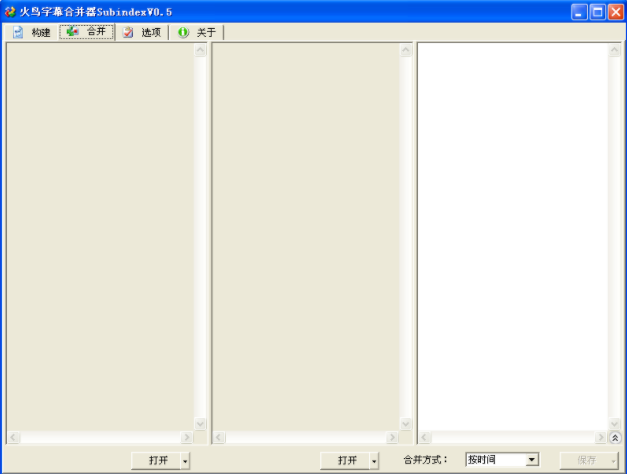The height and width of the screenshot is (474, 627).
Task: Click the right pane's scroll-up arrow
Action: click(x=615, y=50)
